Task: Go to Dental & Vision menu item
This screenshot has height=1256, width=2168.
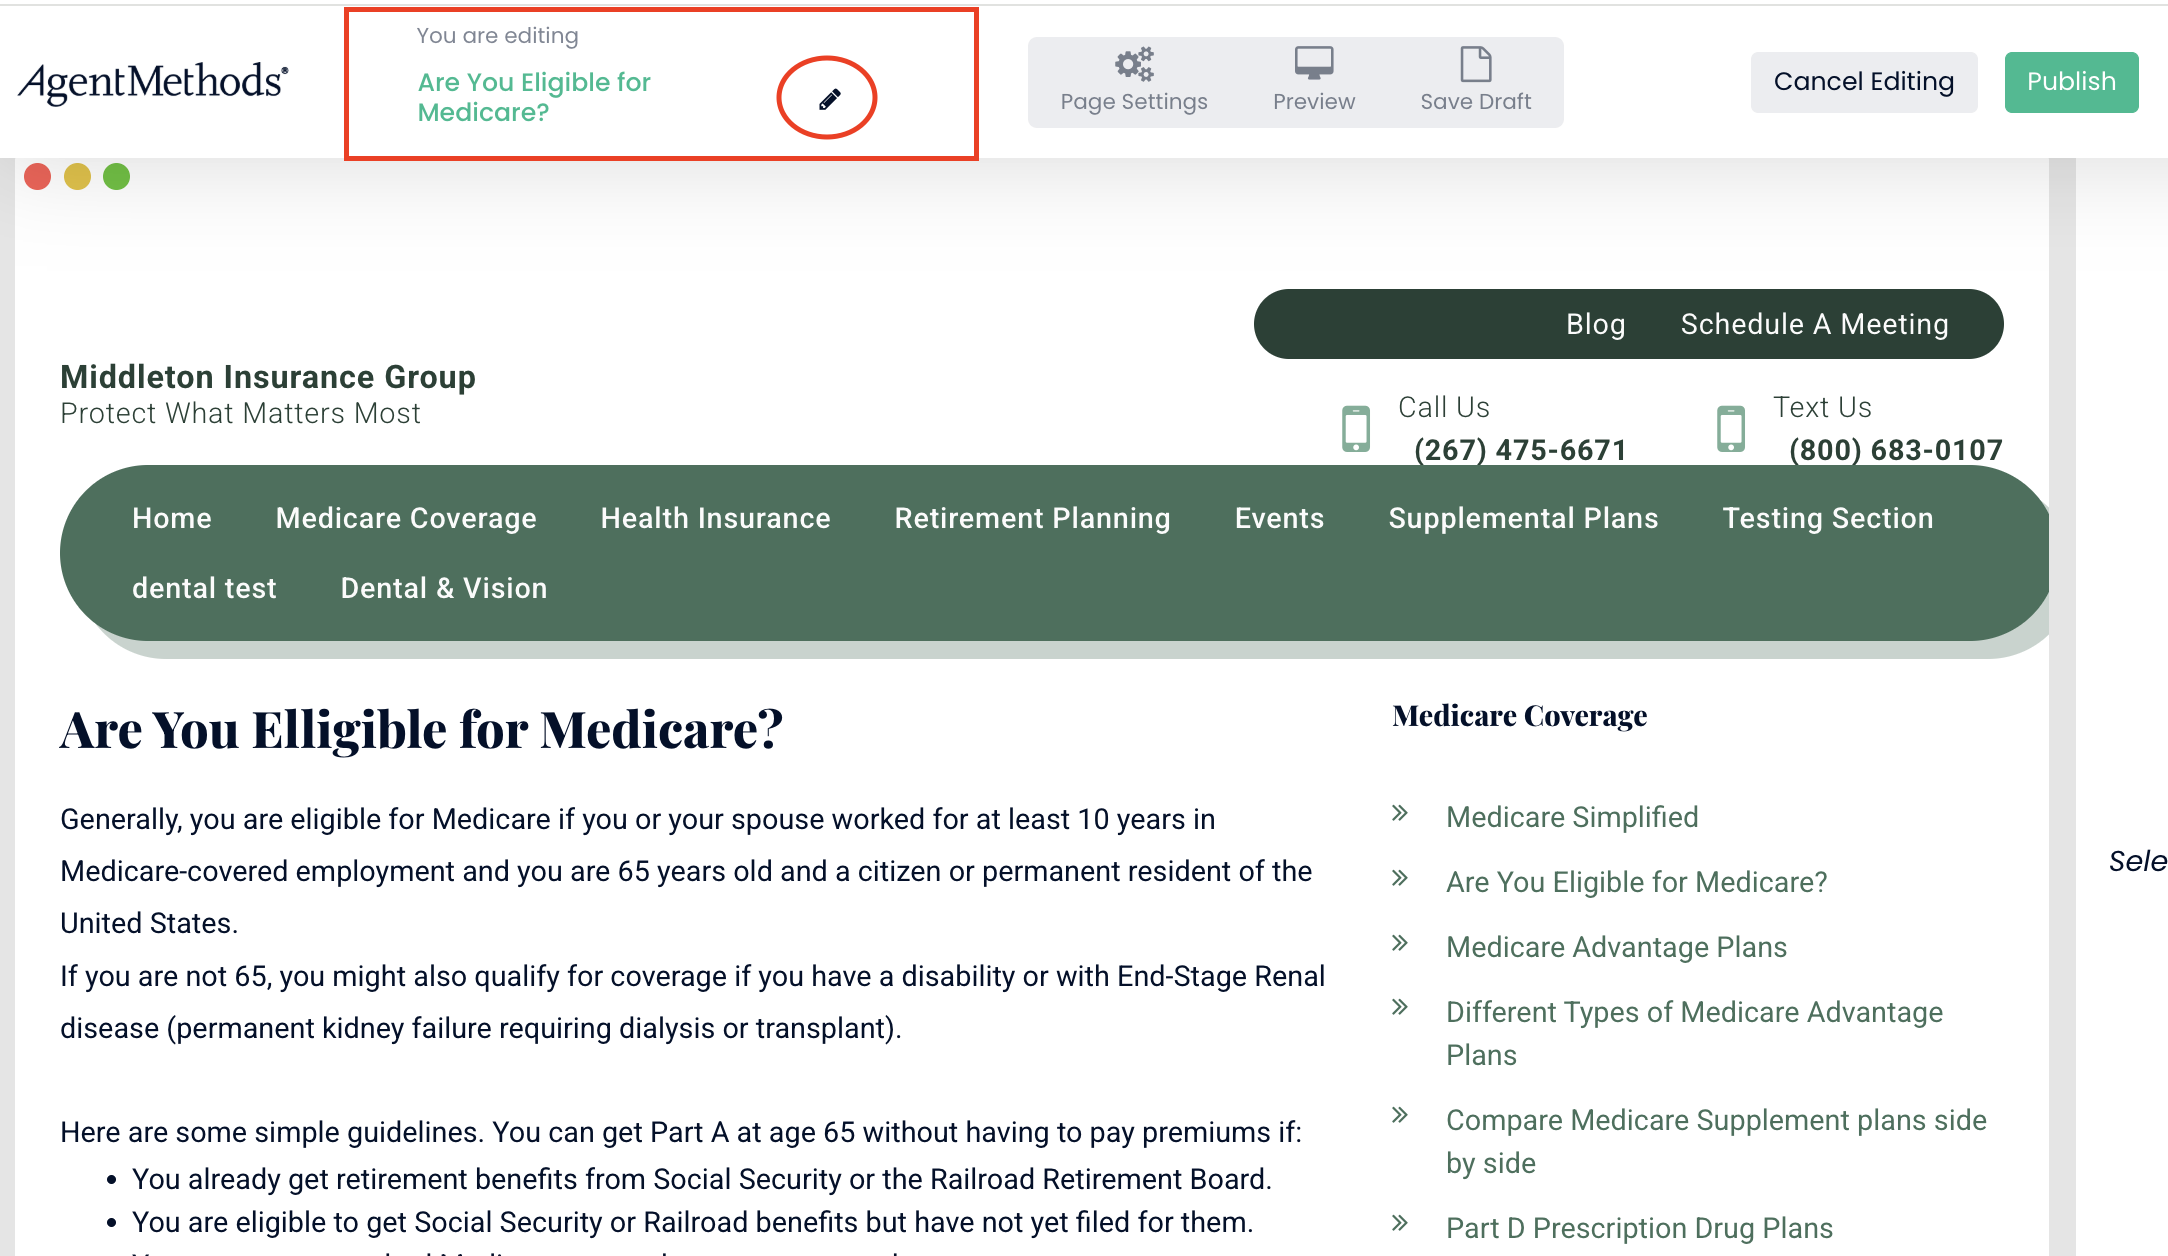Action: coord(444,588)
